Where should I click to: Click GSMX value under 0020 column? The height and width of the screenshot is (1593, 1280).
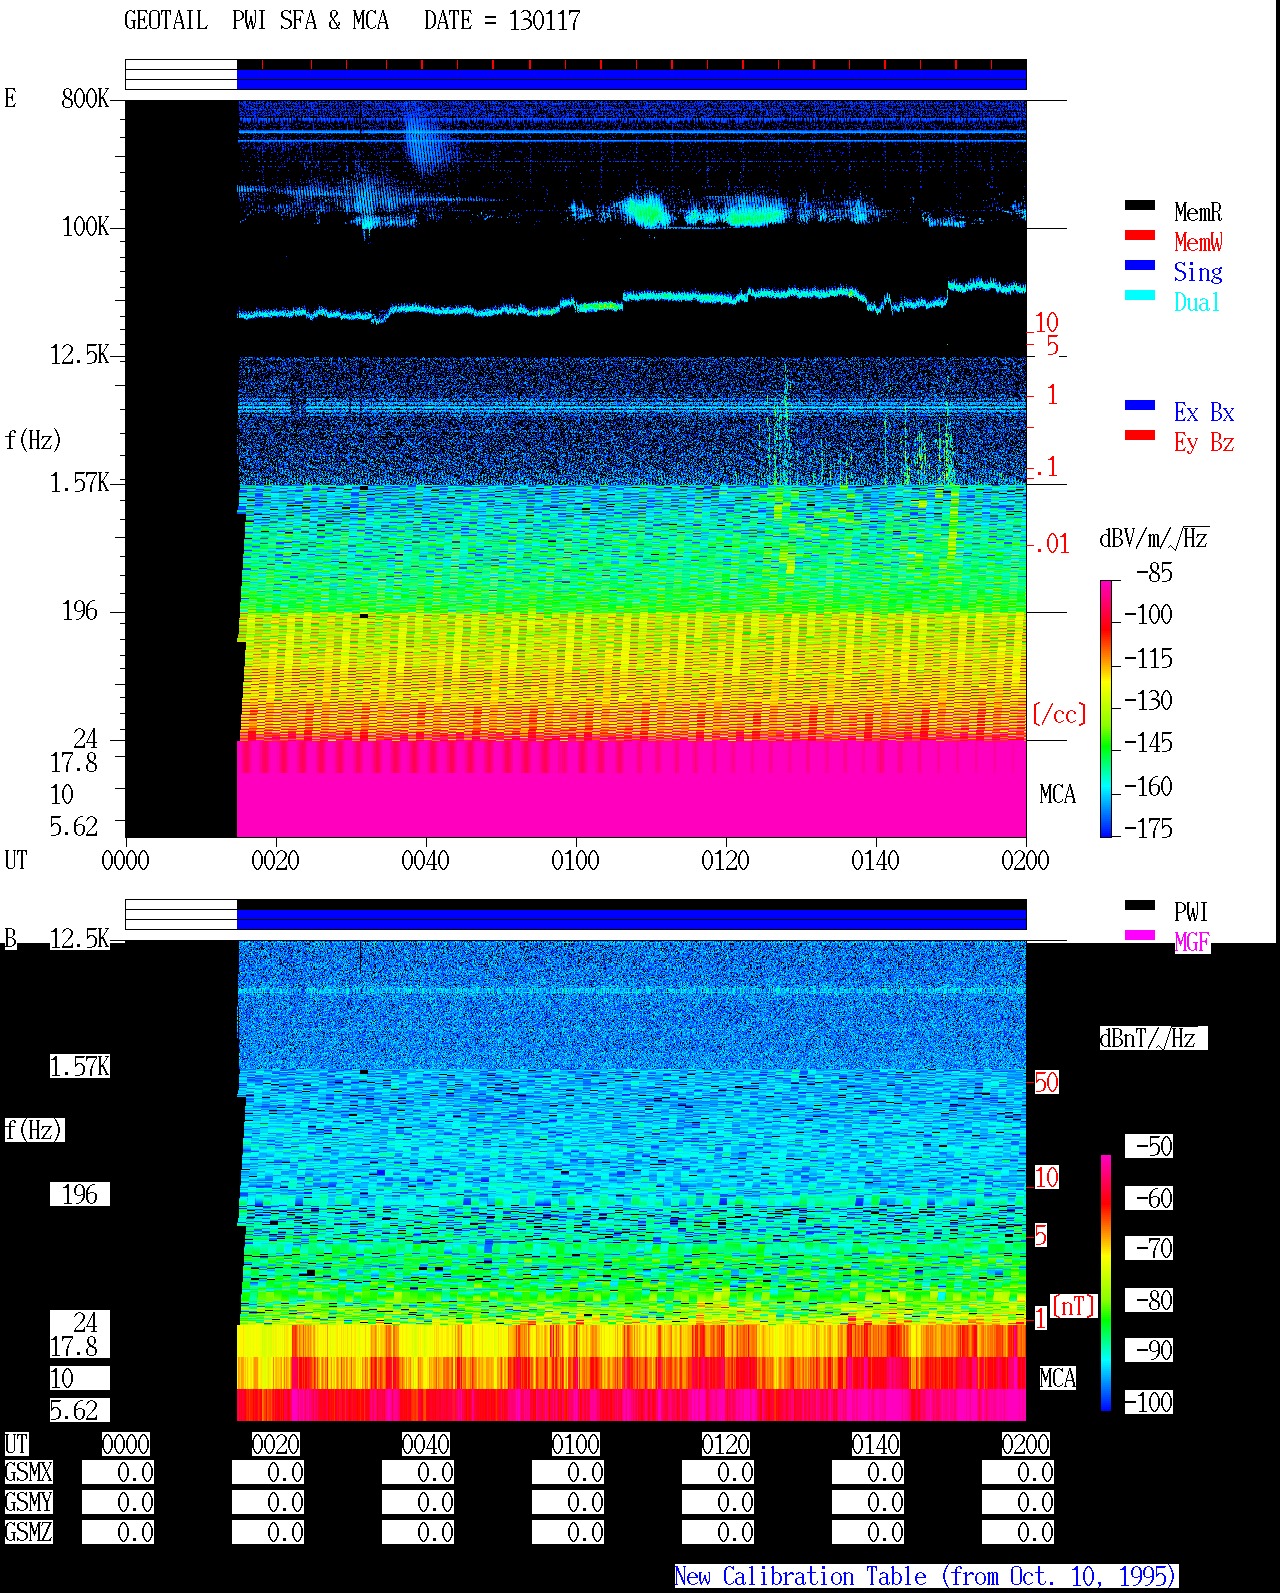[268, 1472]
